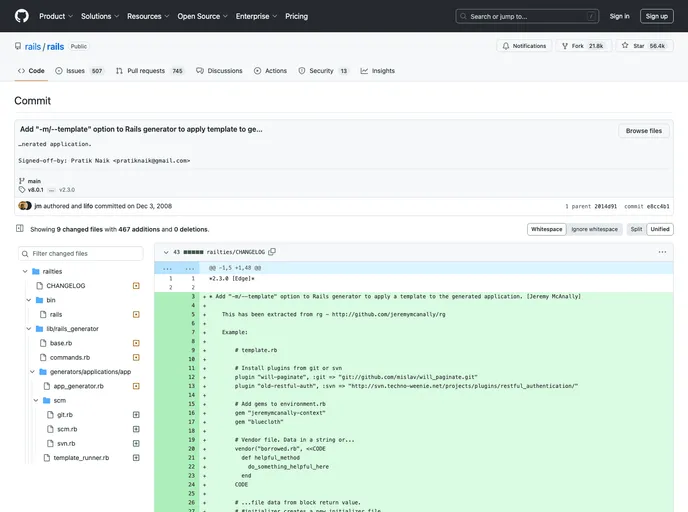Select the Whitespace view option
688x512 pixels.
click(546, 229)
